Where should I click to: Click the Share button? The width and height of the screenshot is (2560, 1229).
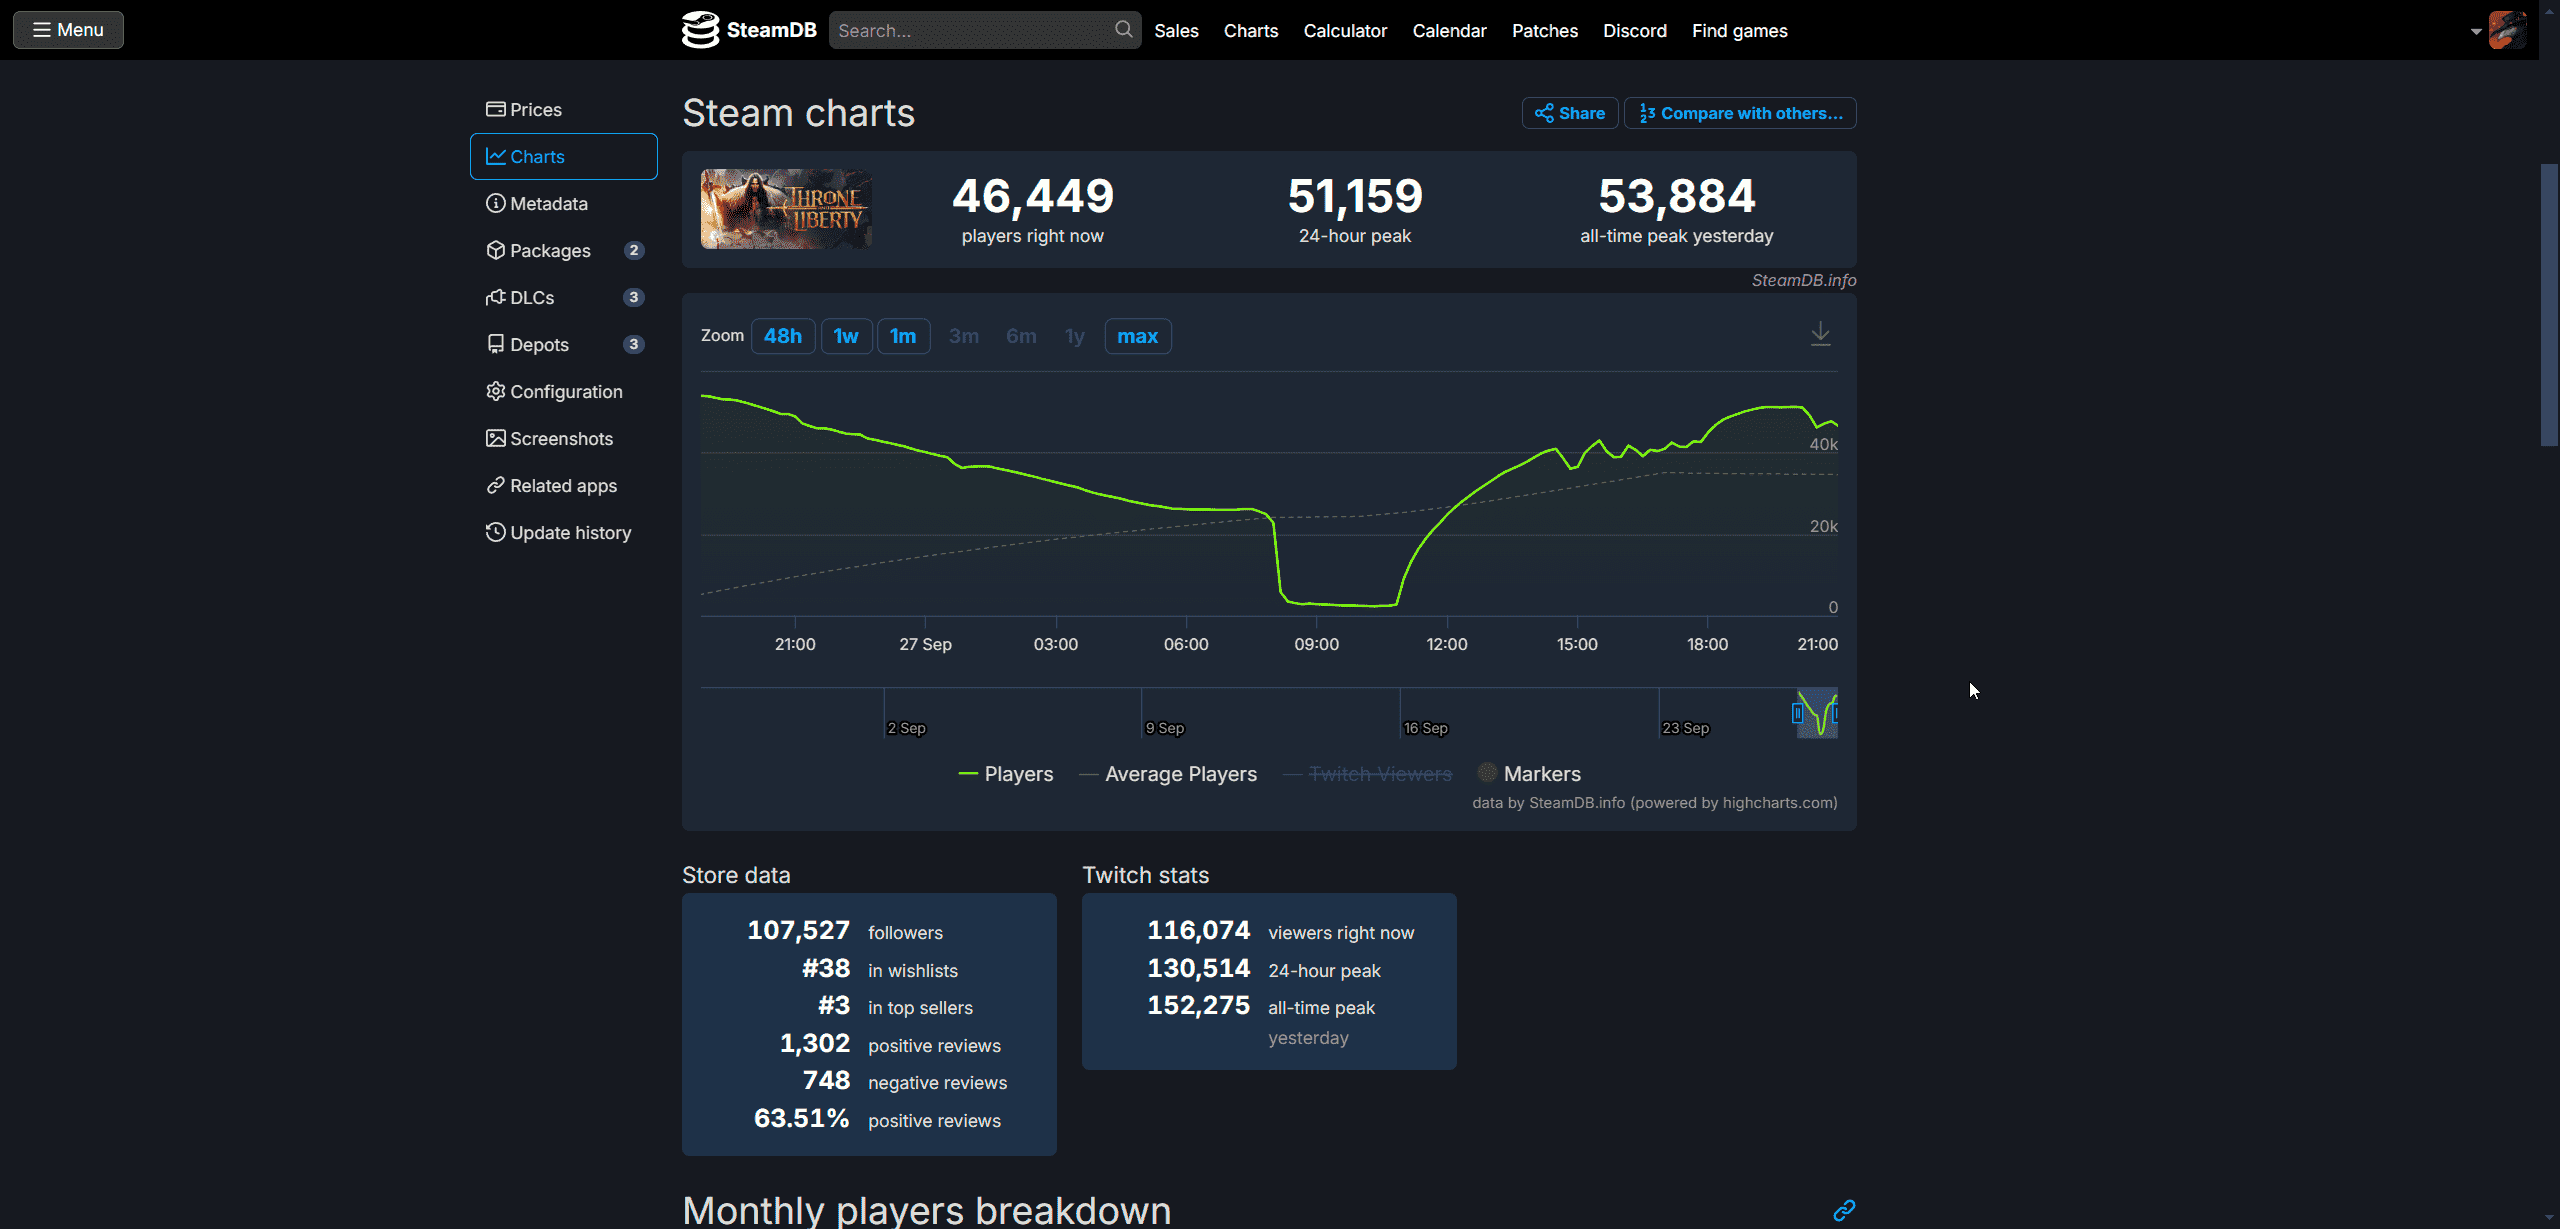[x=1570, y=113]
